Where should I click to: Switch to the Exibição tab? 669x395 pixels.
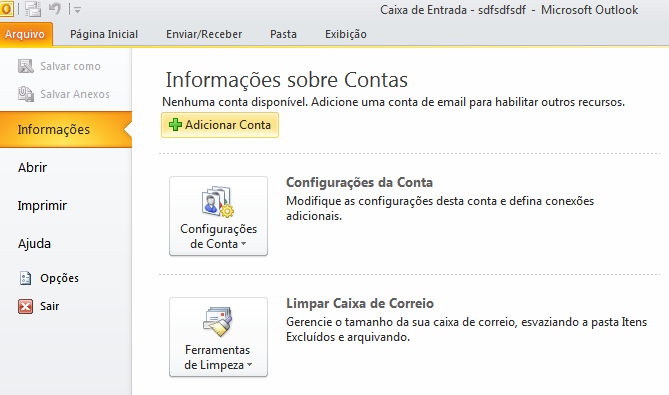(346, 34)
